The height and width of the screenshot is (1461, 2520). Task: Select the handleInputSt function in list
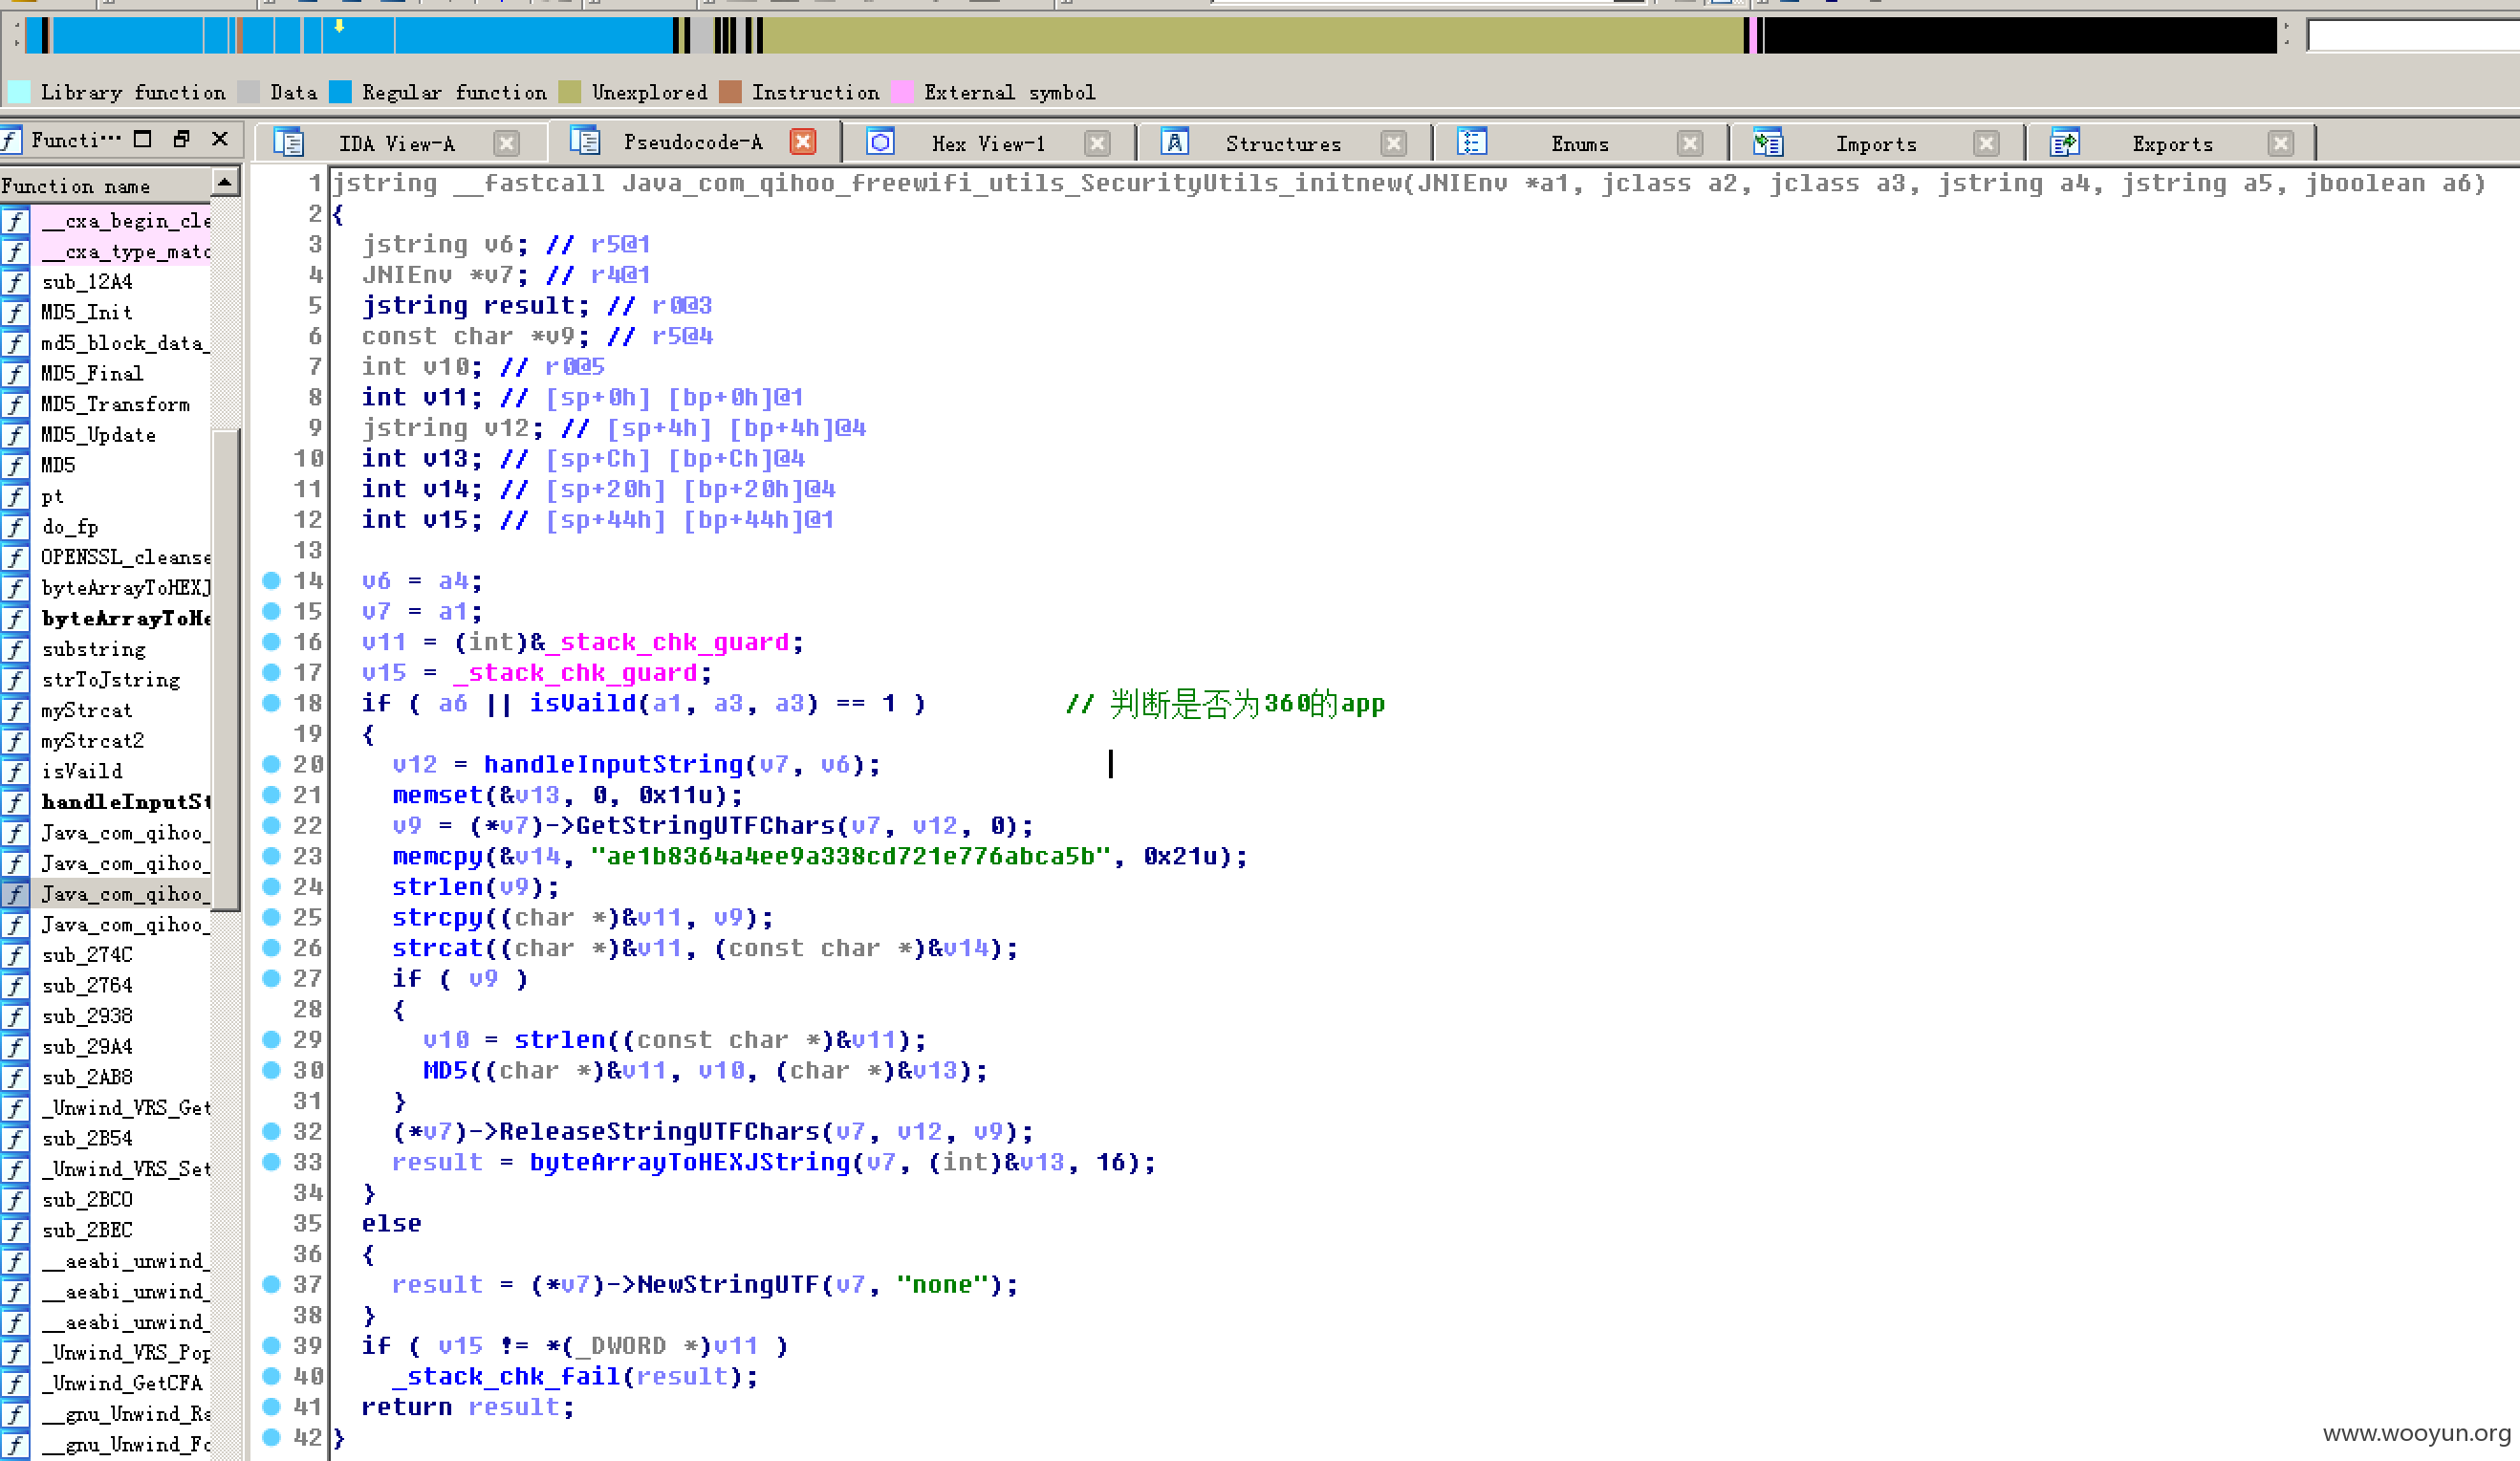[x=125, y=802]
